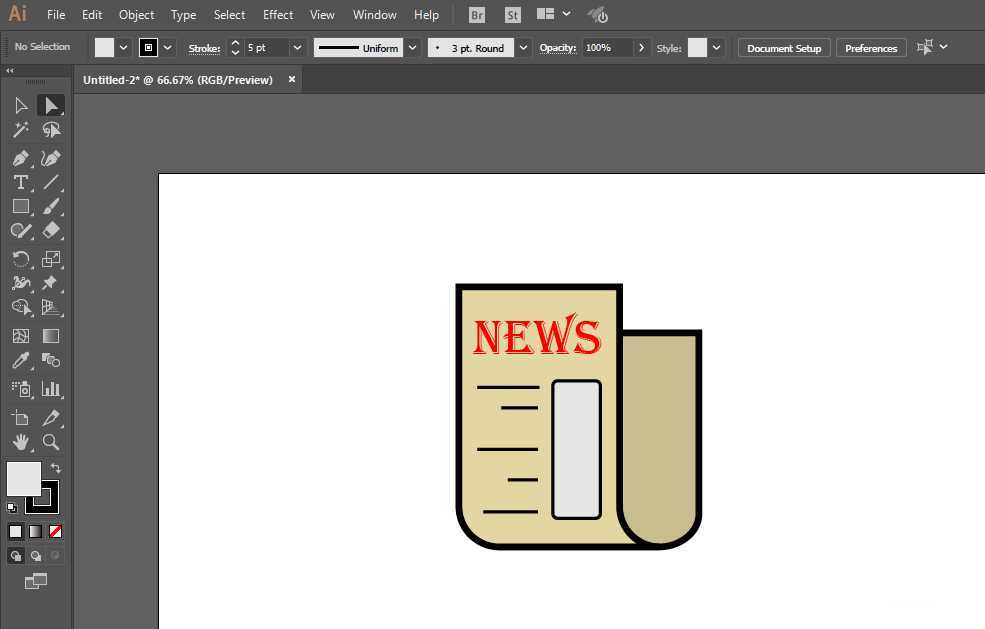Open Document Setup

(x=783, y=47)
